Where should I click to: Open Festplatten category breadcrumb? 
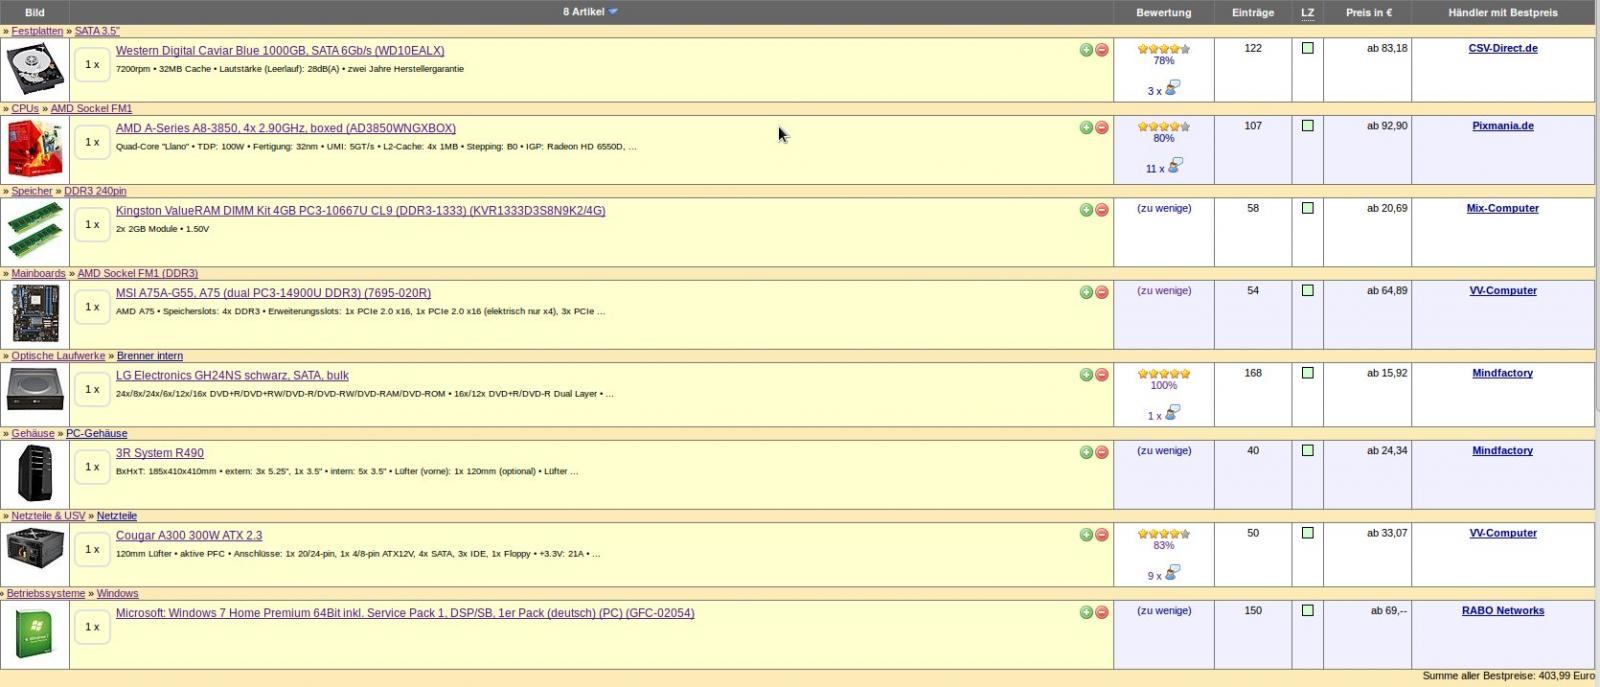[x=37, y=31]
